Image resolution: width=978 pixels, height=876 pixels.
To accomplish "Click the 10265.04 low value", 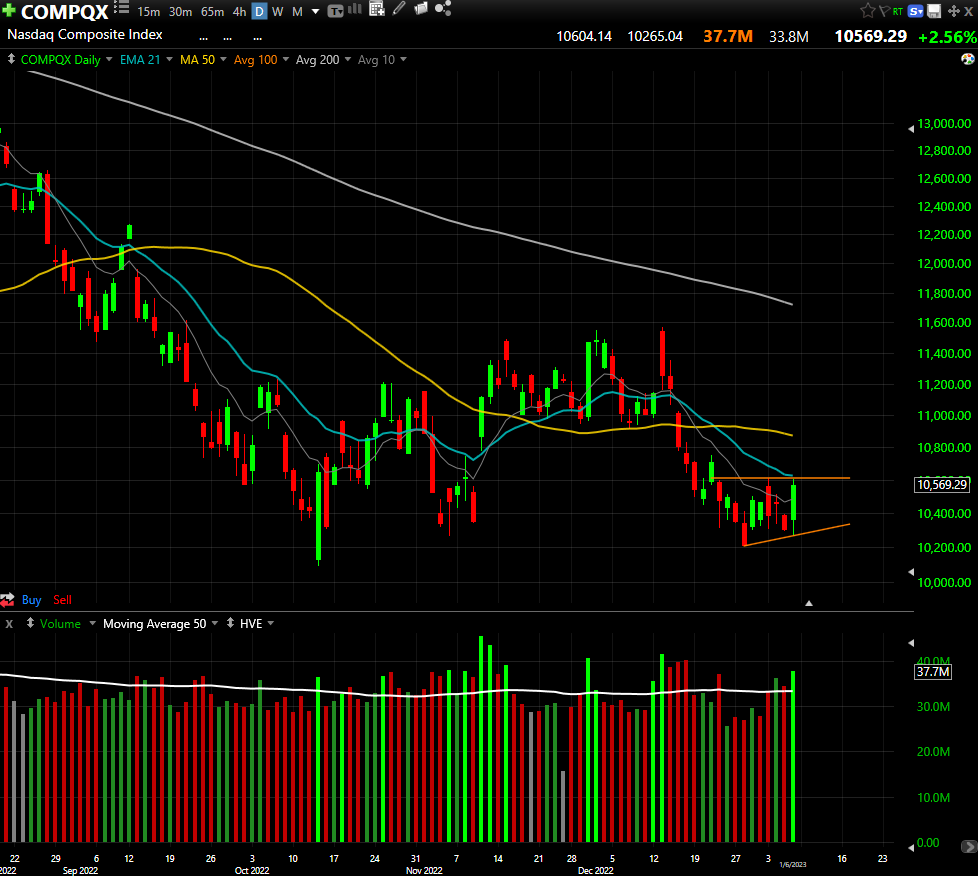I will pos(655,36).
